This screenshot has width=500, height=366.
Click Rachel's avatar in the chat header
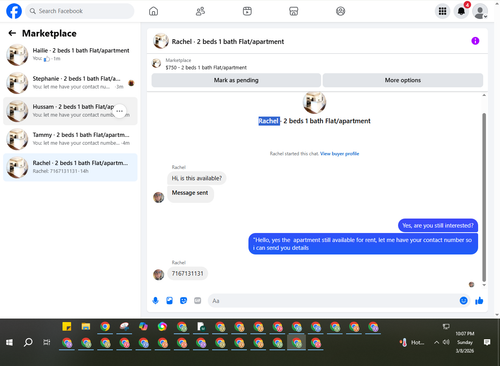pyautogui.click(x=161, y=41)
